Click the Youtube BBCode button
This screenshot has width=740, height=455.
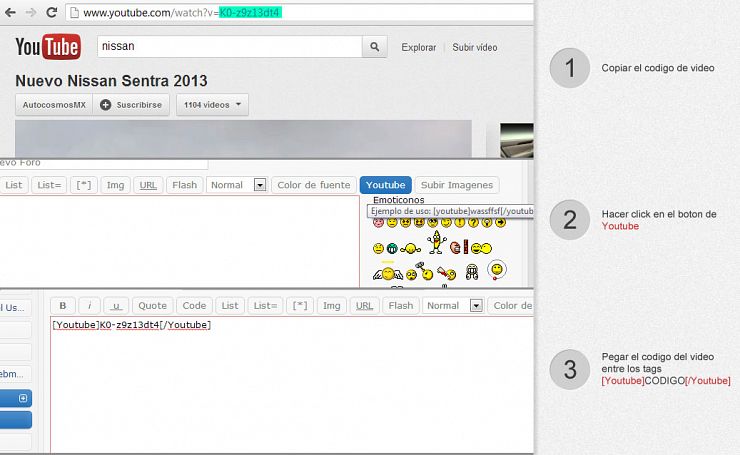pos(386,185)
